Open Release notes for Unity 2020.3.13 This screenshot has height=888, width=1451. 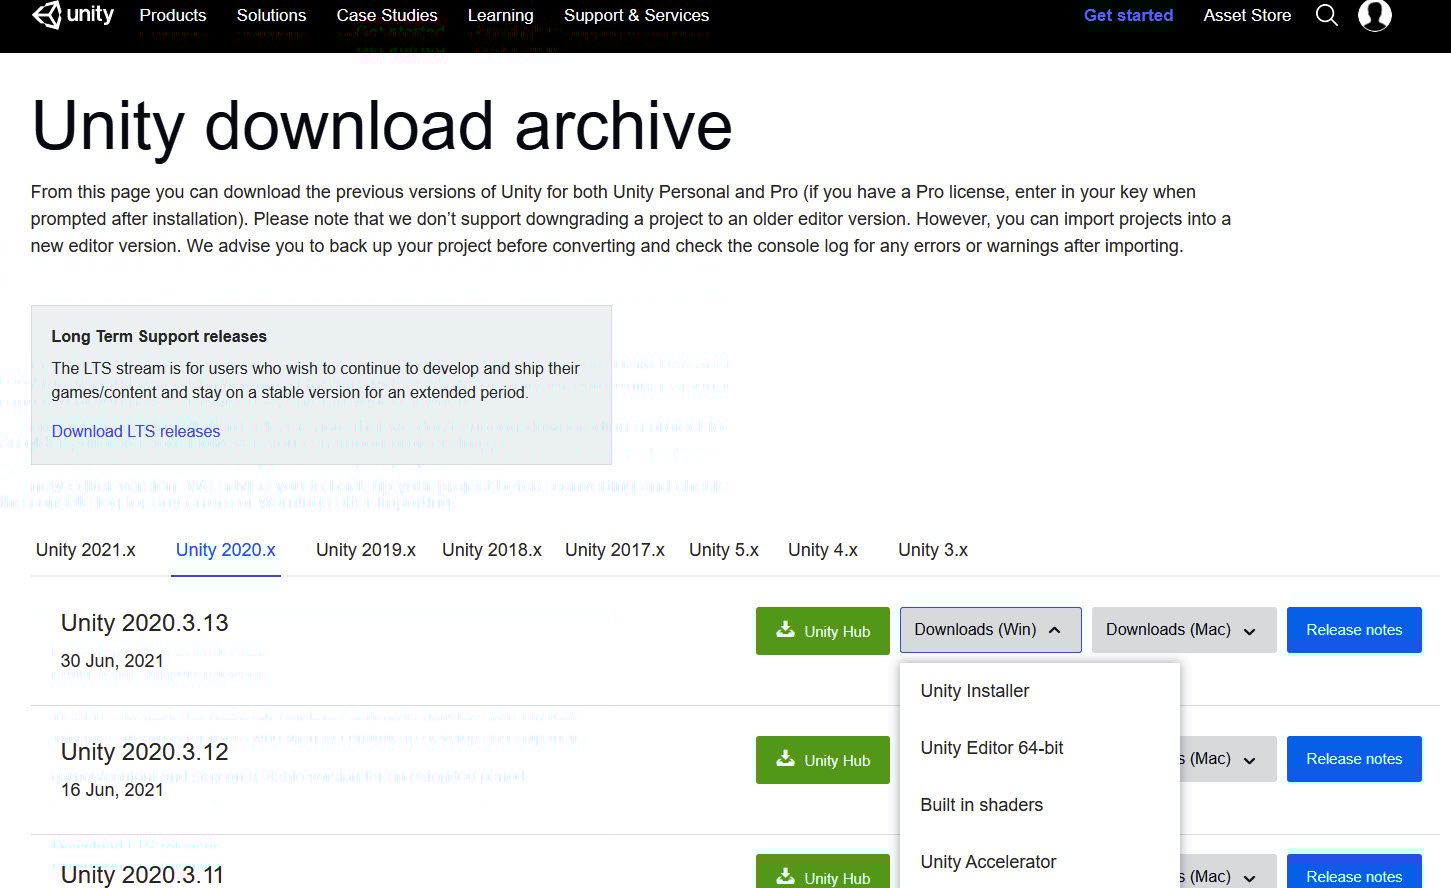coord(1354,630)
